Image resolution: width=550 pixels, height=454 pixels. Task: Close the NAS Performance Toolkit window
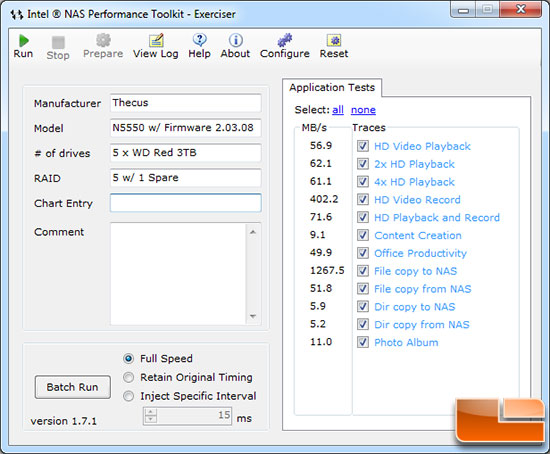pos(521,9)
